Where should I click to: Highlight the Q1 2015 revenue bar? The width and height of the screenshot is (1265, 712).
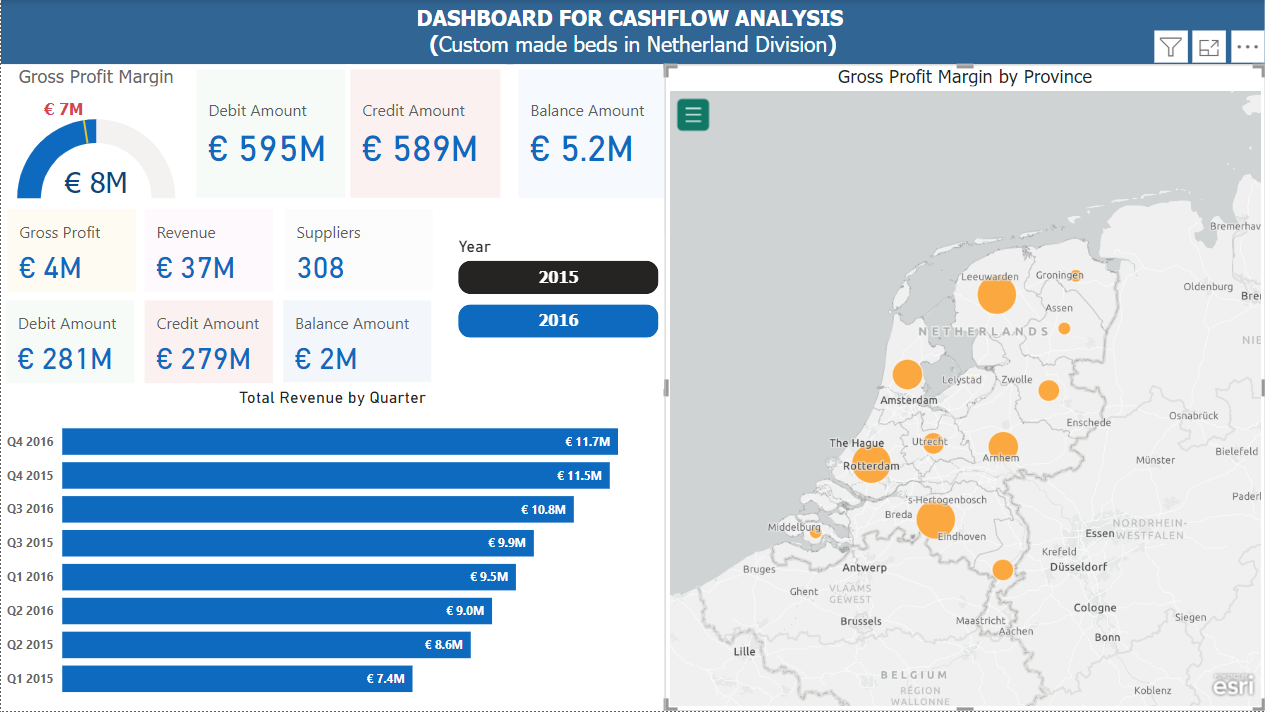236,678
